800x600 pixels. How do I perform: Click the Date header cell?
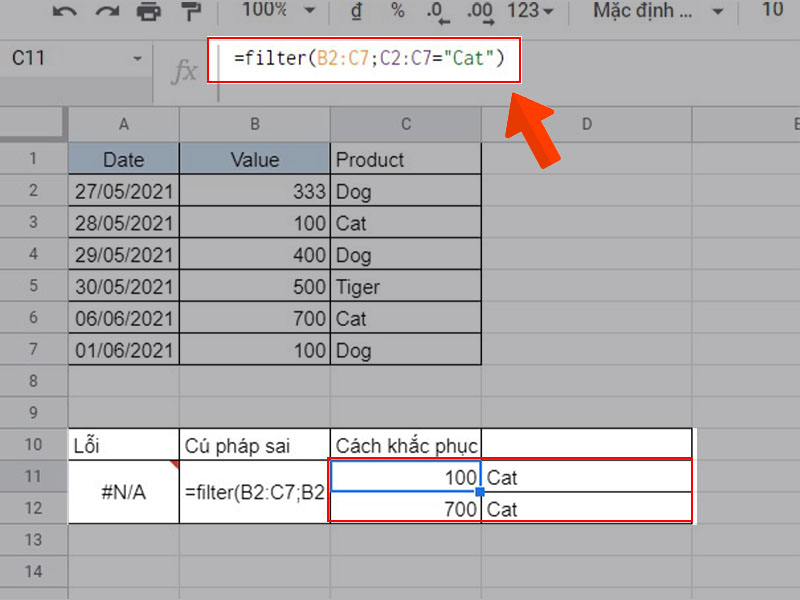click(x=123, y=159)
